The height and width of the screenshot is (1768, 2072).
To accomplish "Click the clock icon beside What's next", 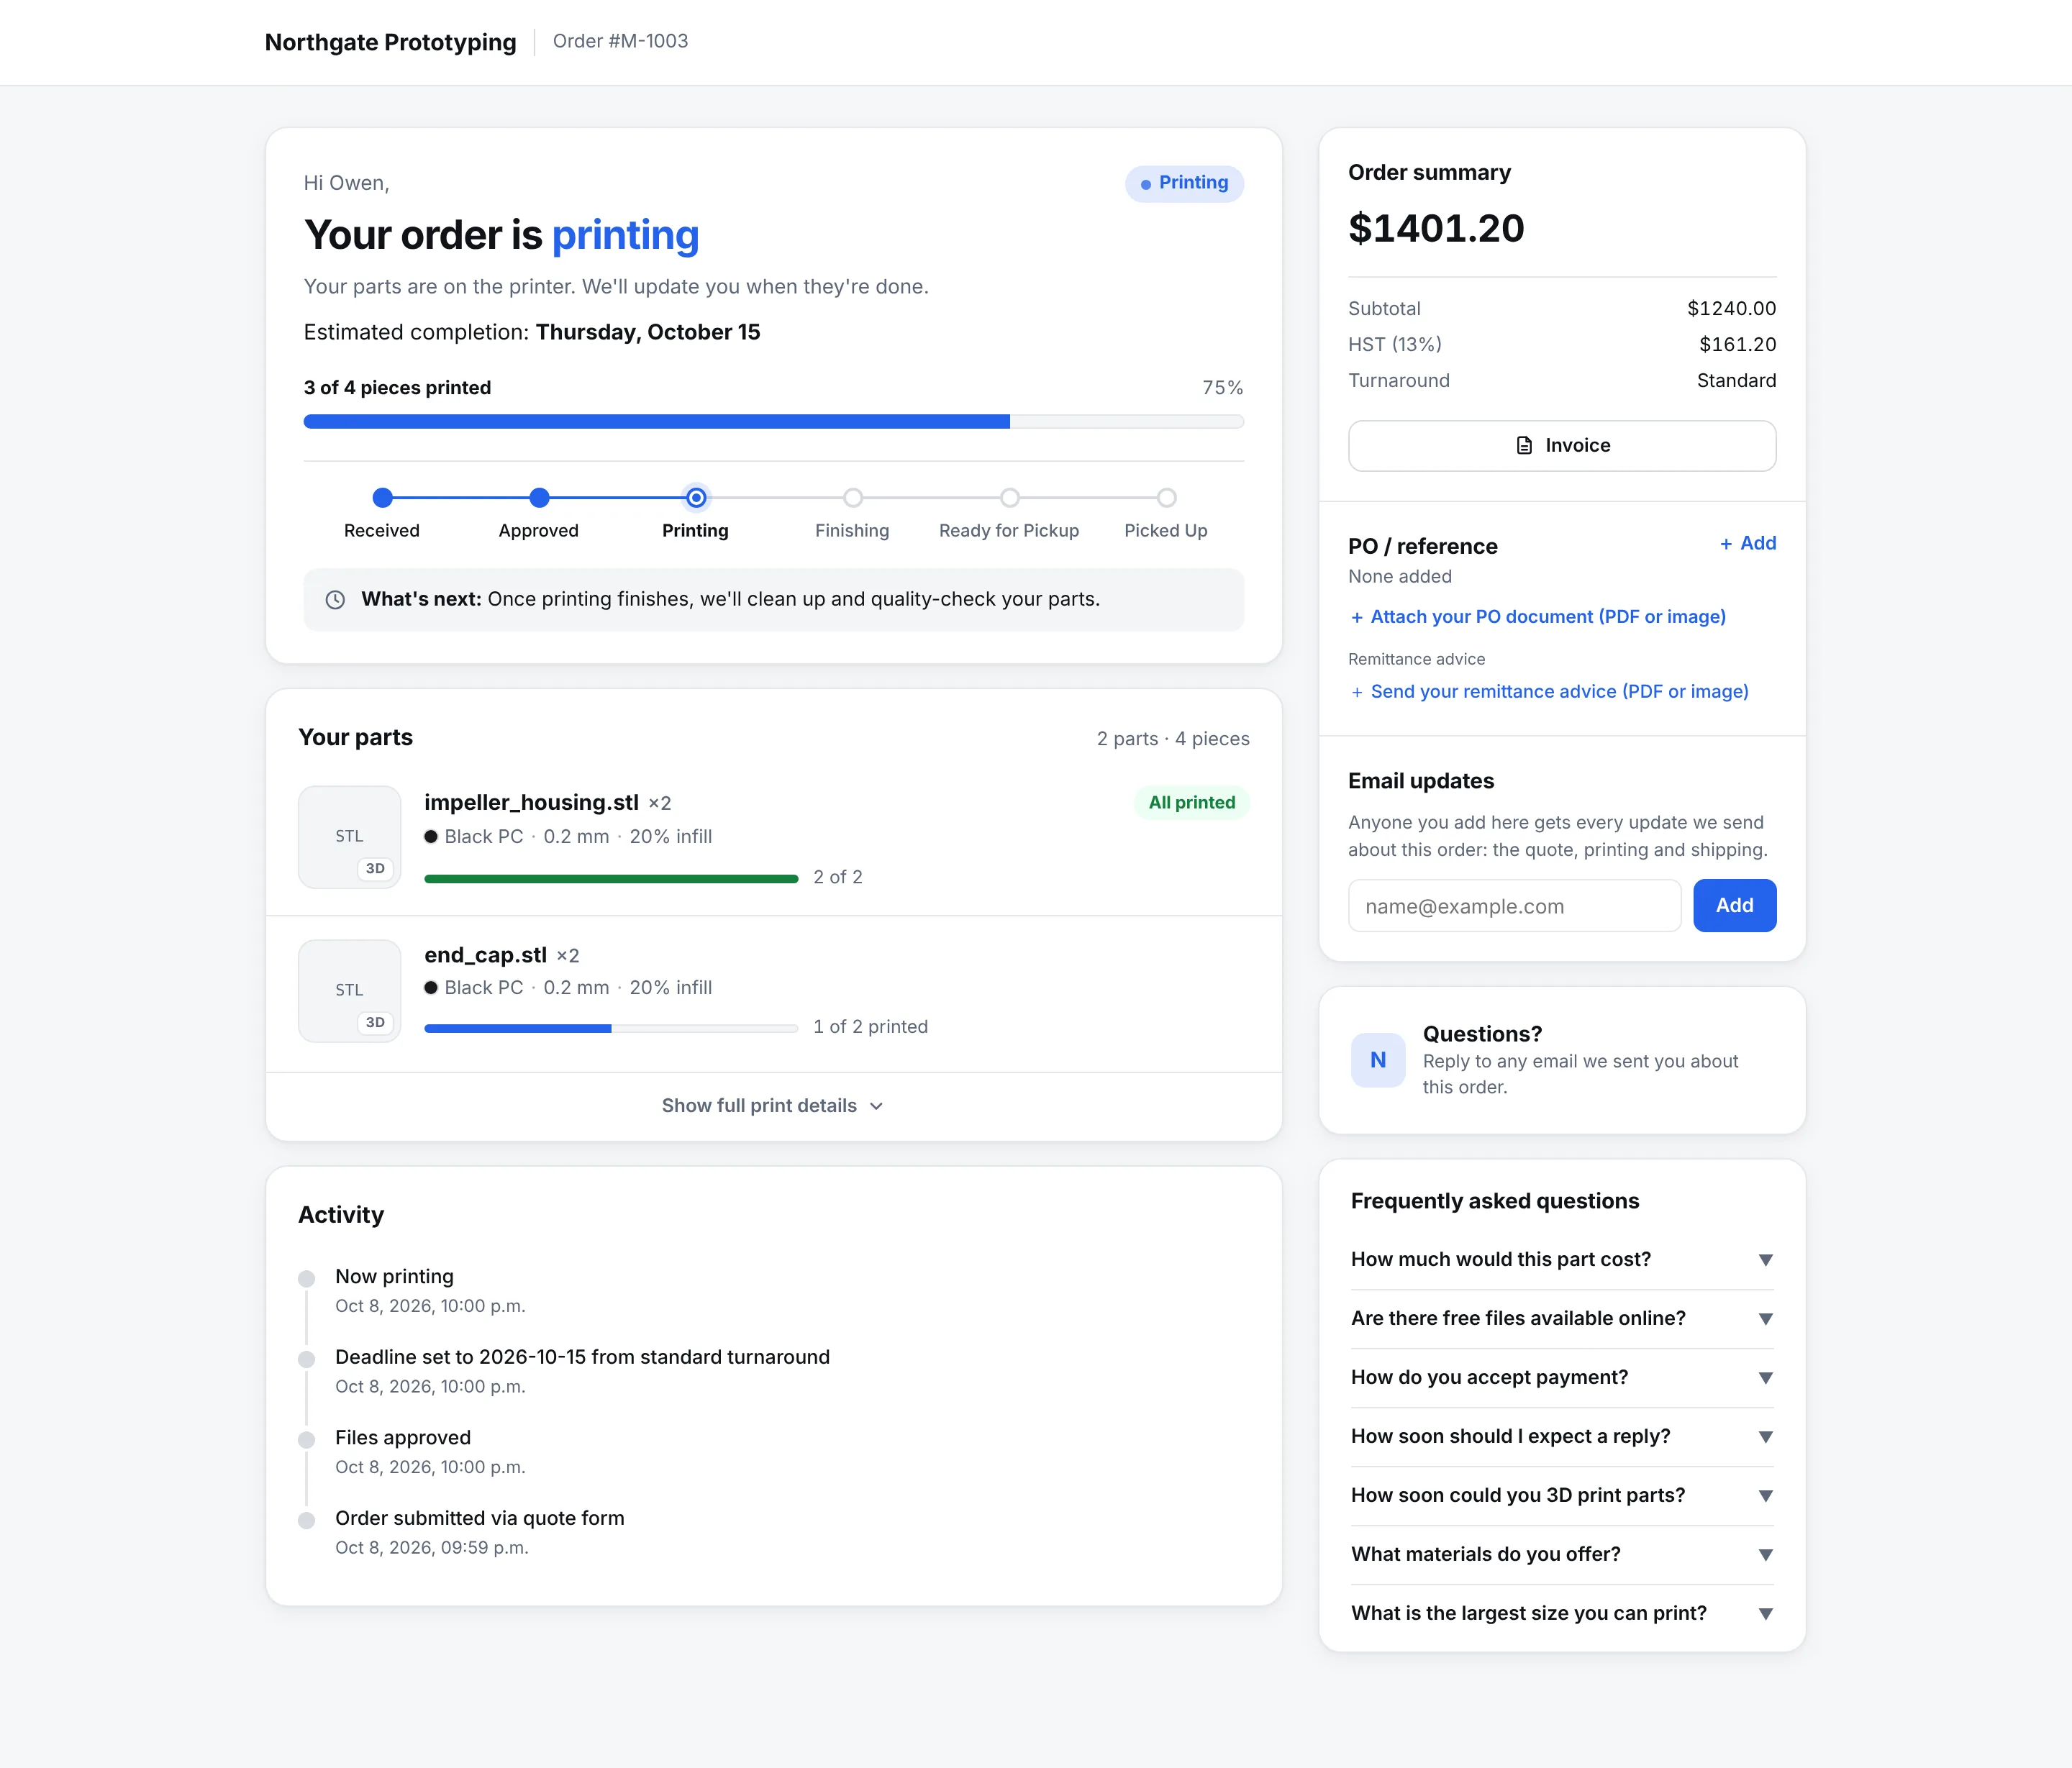I will (335, 600).
